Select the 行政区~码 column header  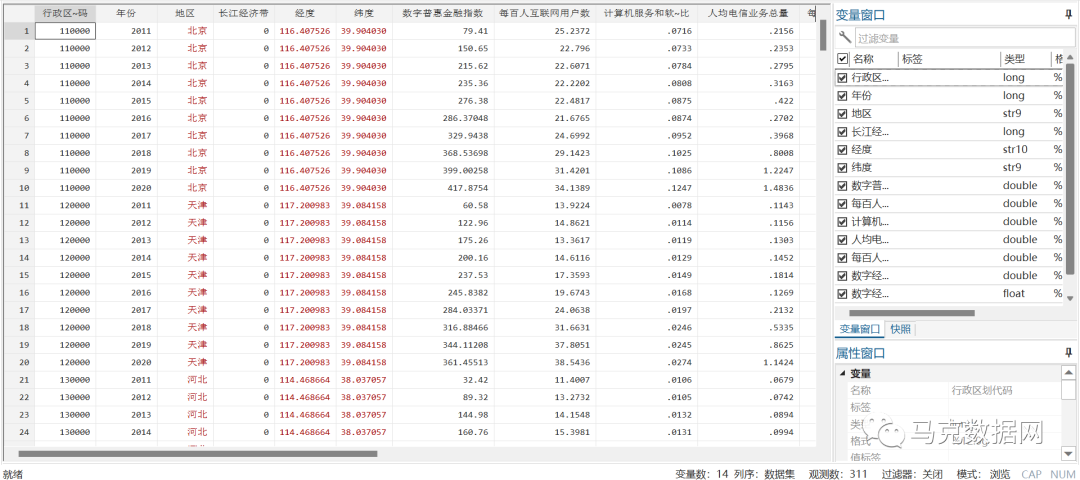pyautogui.click(x=65, y=13)
